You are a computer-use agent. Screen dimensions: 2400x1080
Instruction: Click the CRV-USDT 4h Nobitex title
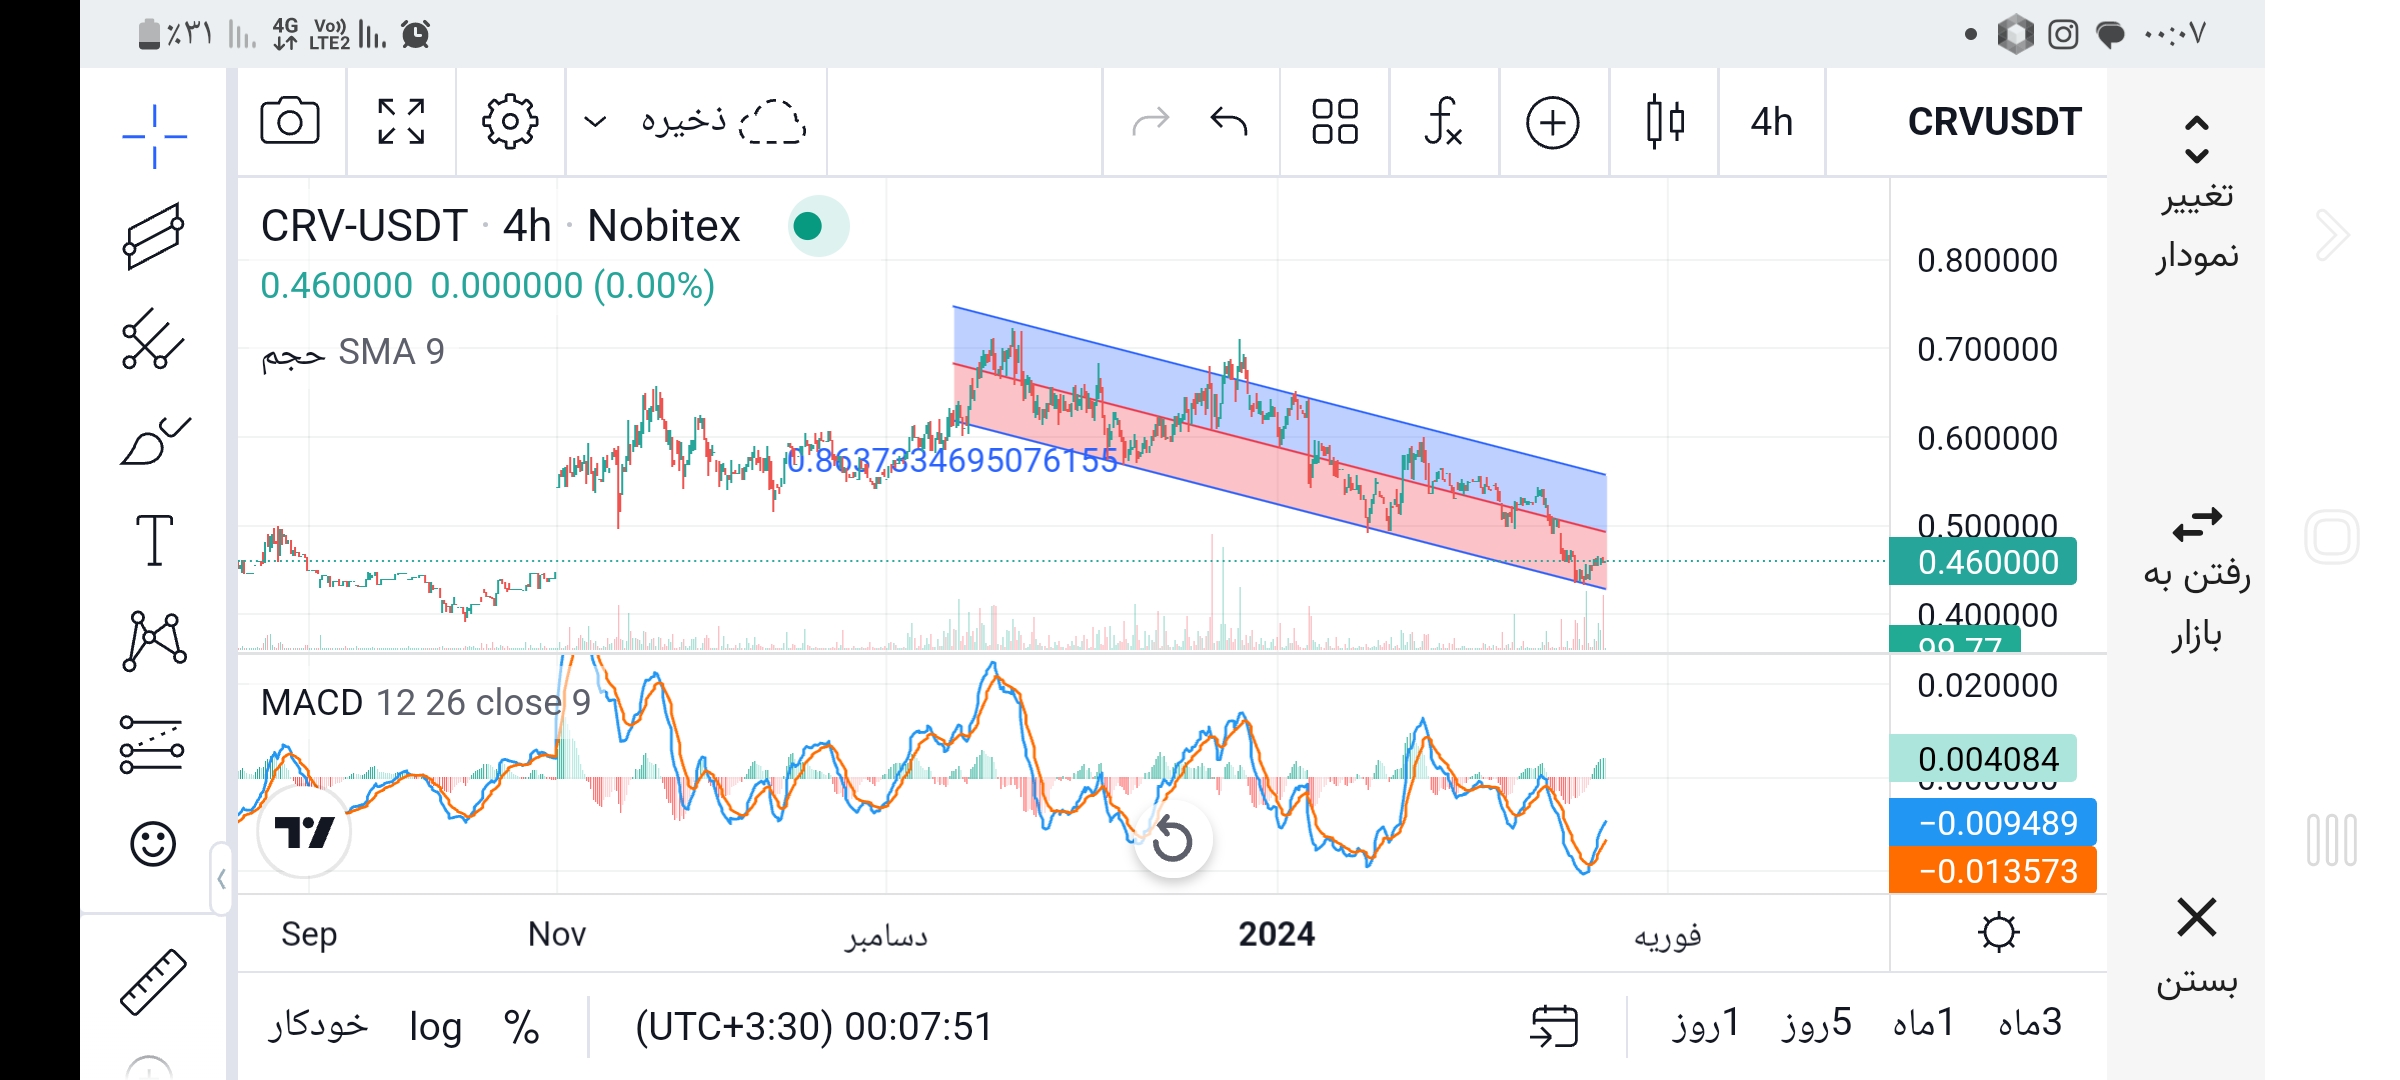(500, 226)
